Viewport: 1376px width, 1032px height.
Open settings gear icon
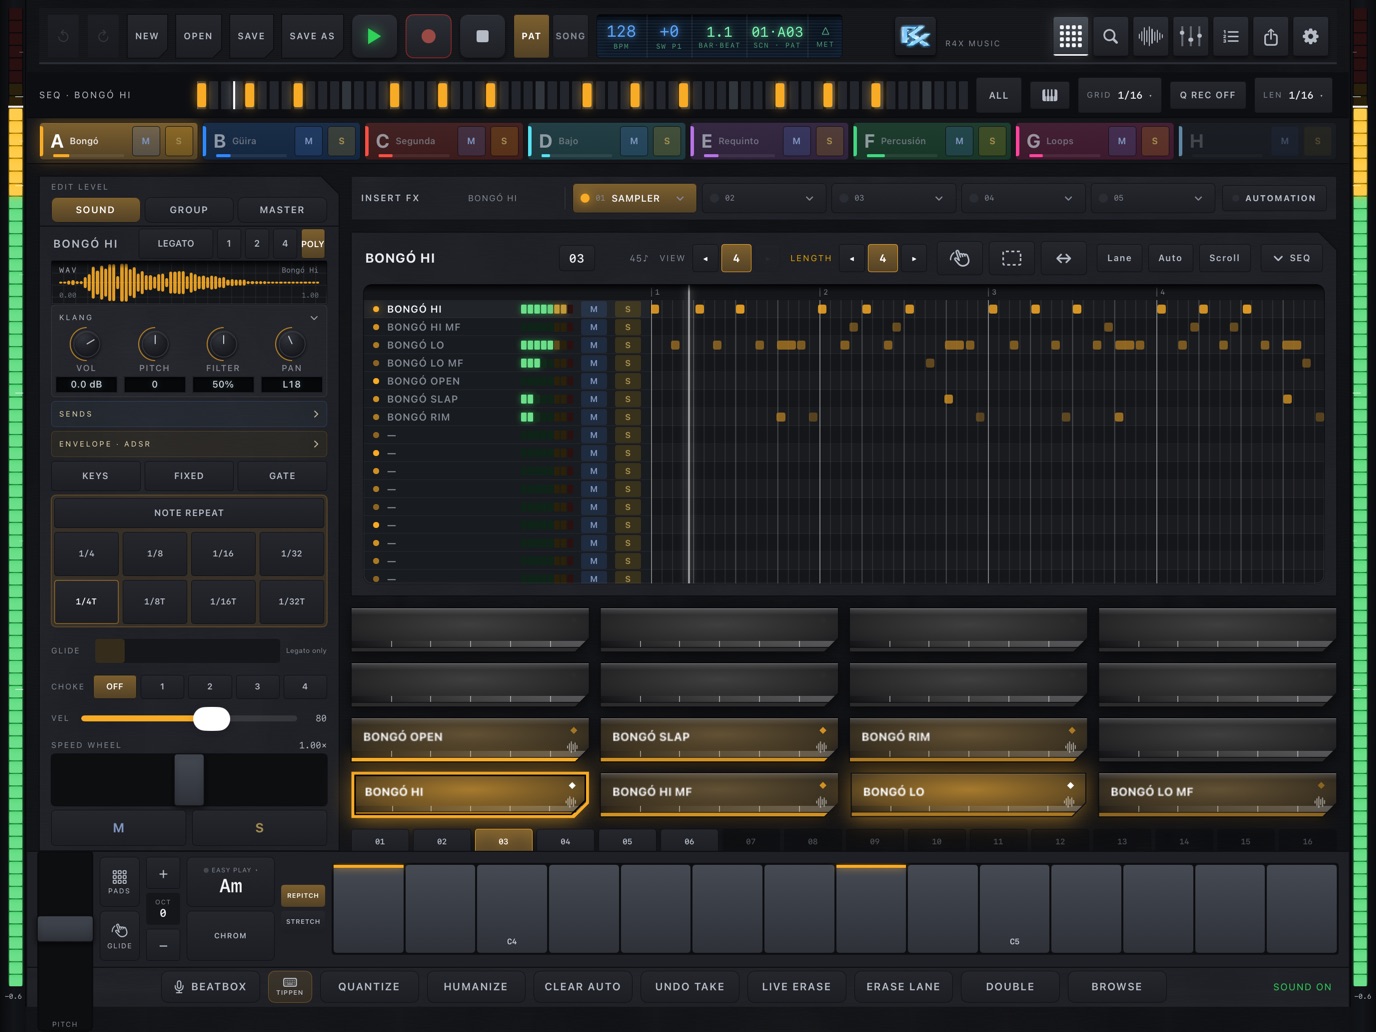(x=1311, y=36)
